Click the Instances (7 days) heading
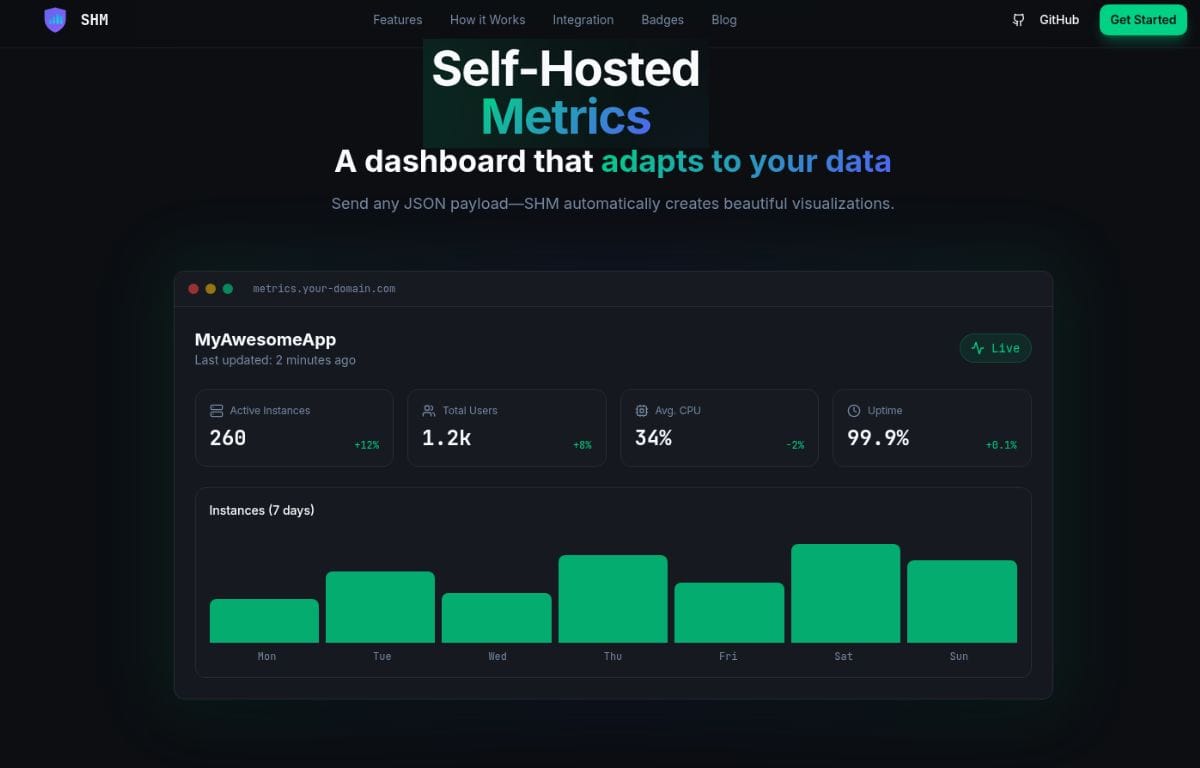 click(x=262, y=510)
